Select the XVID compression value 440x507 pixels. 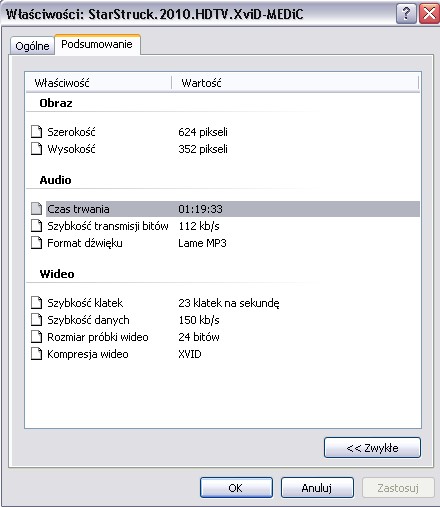click(190, 354)
